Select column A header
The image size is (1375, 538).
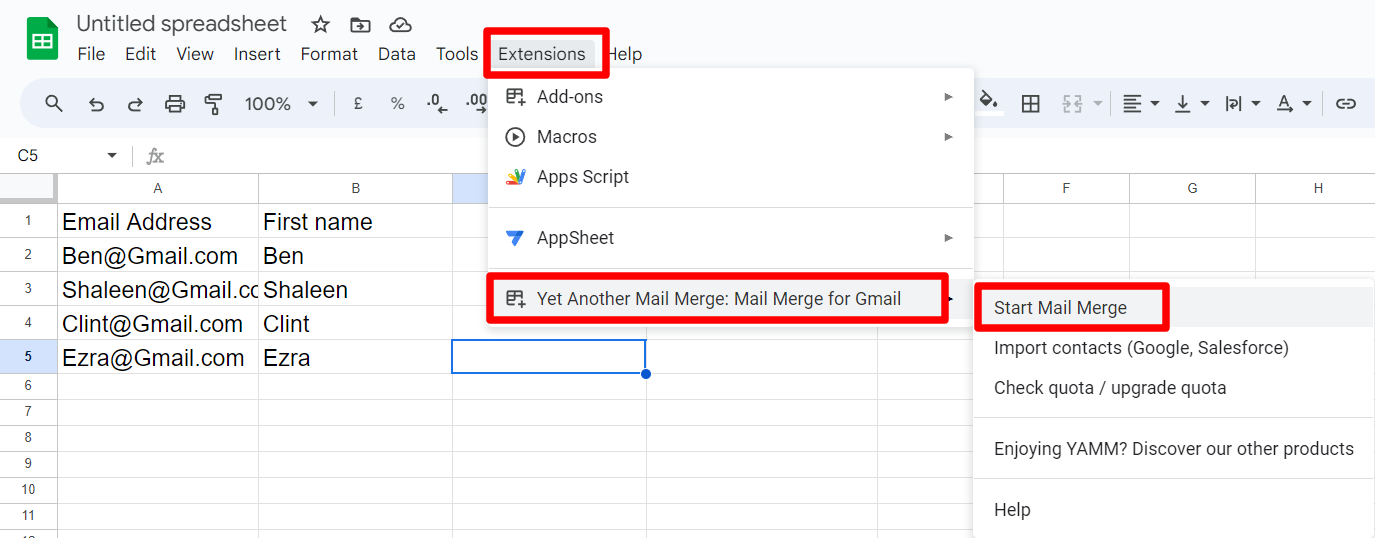158,188
